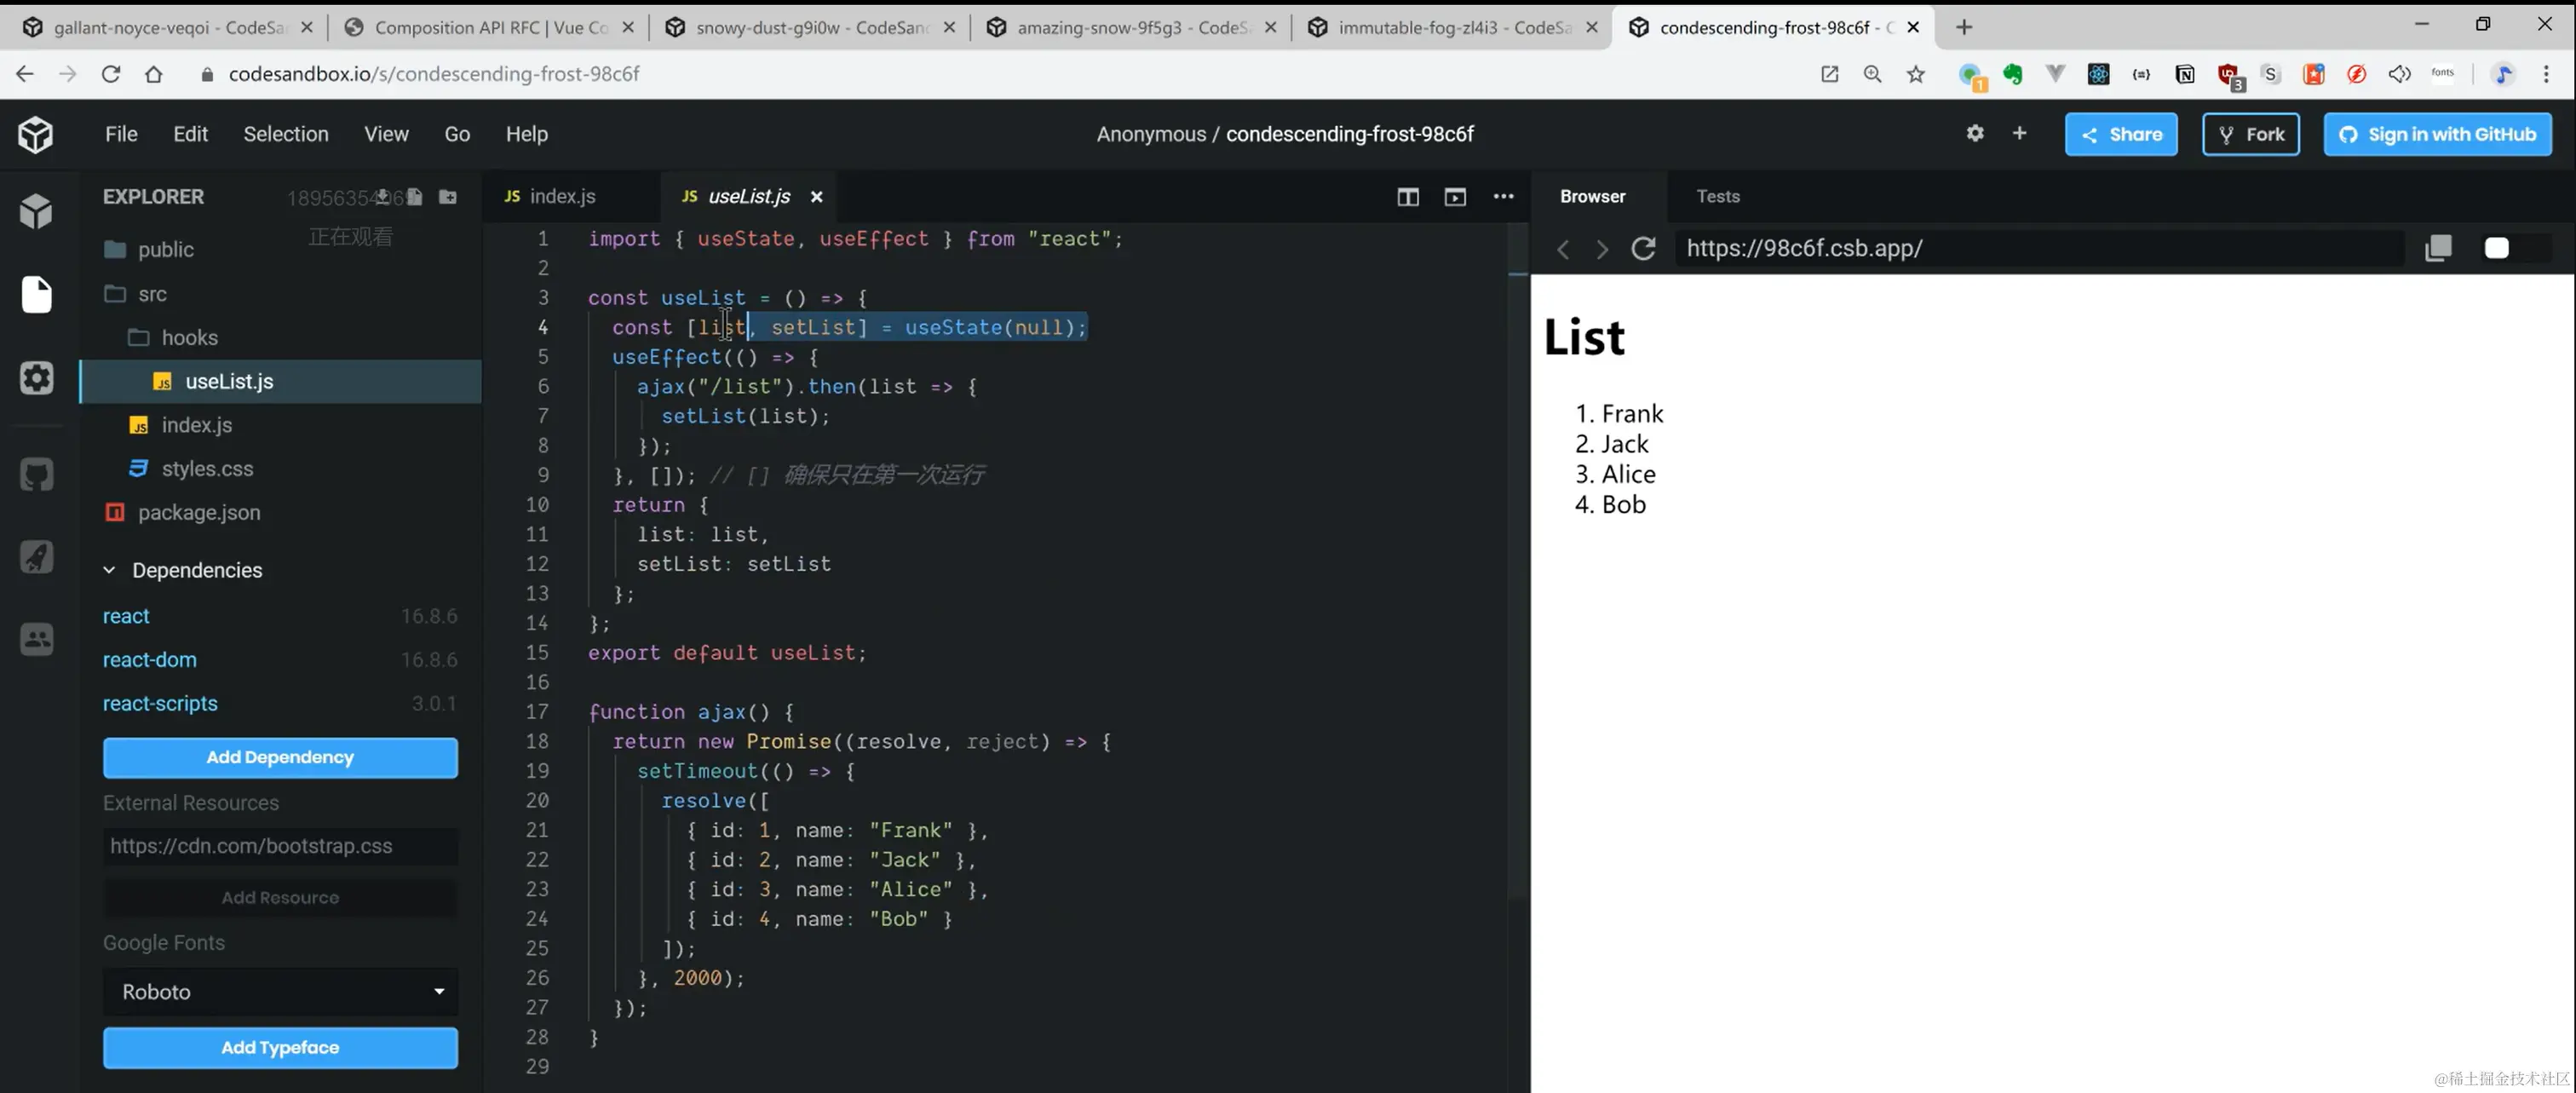The height and width of the screenshot is (1093, 2576).
Task: Open the Live collaboration sidebar icon
Action: (37, 639)
